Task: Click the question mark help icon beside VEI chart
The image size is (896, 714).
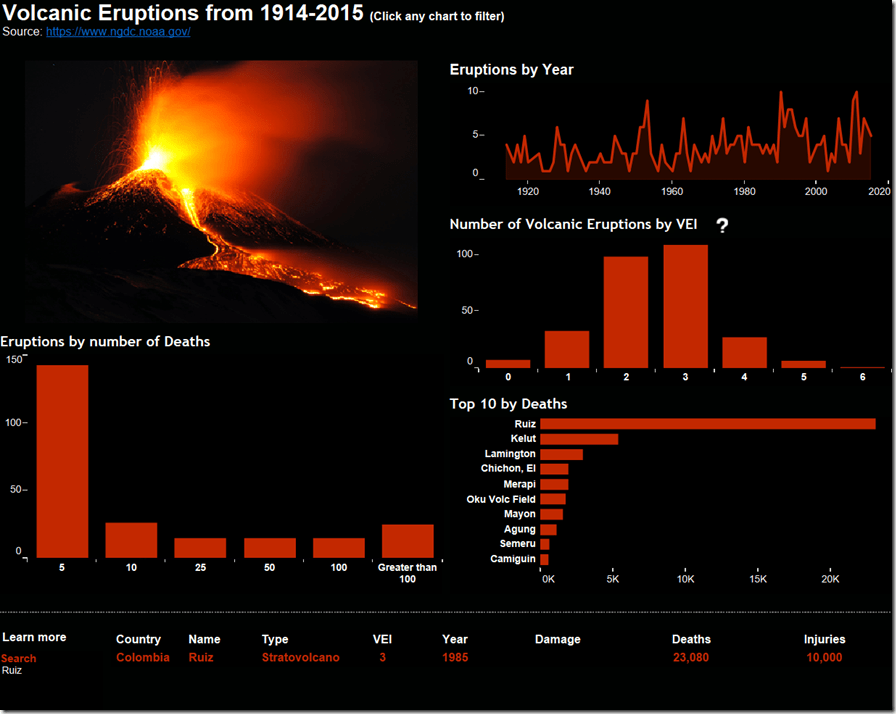Action: (x=722, y=225)
